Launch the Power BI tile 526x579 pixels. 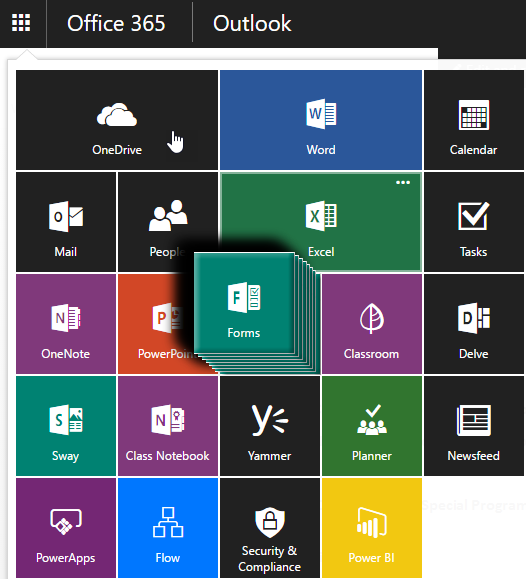372,528
